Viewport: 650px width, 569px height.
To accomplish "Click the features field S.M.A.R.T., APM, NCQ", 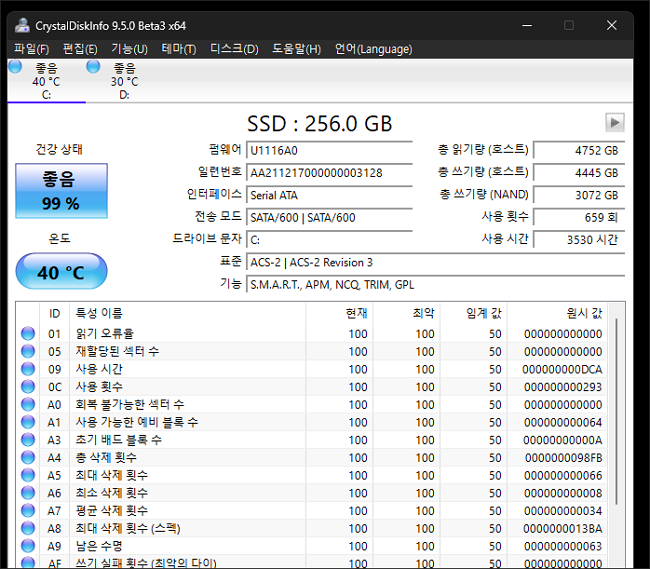I will tap(436, 284).
